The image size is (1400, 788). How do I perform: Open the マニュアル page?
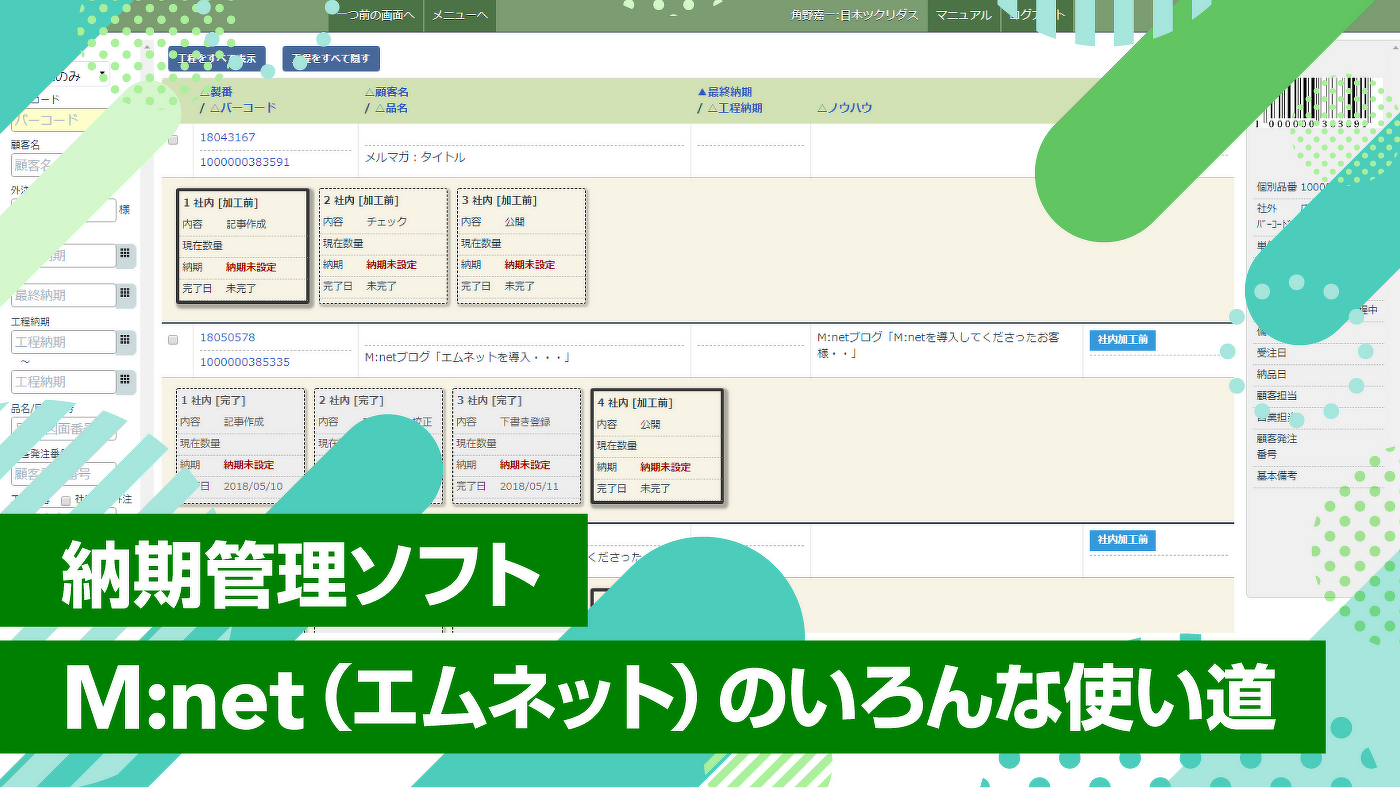[964, 15]
